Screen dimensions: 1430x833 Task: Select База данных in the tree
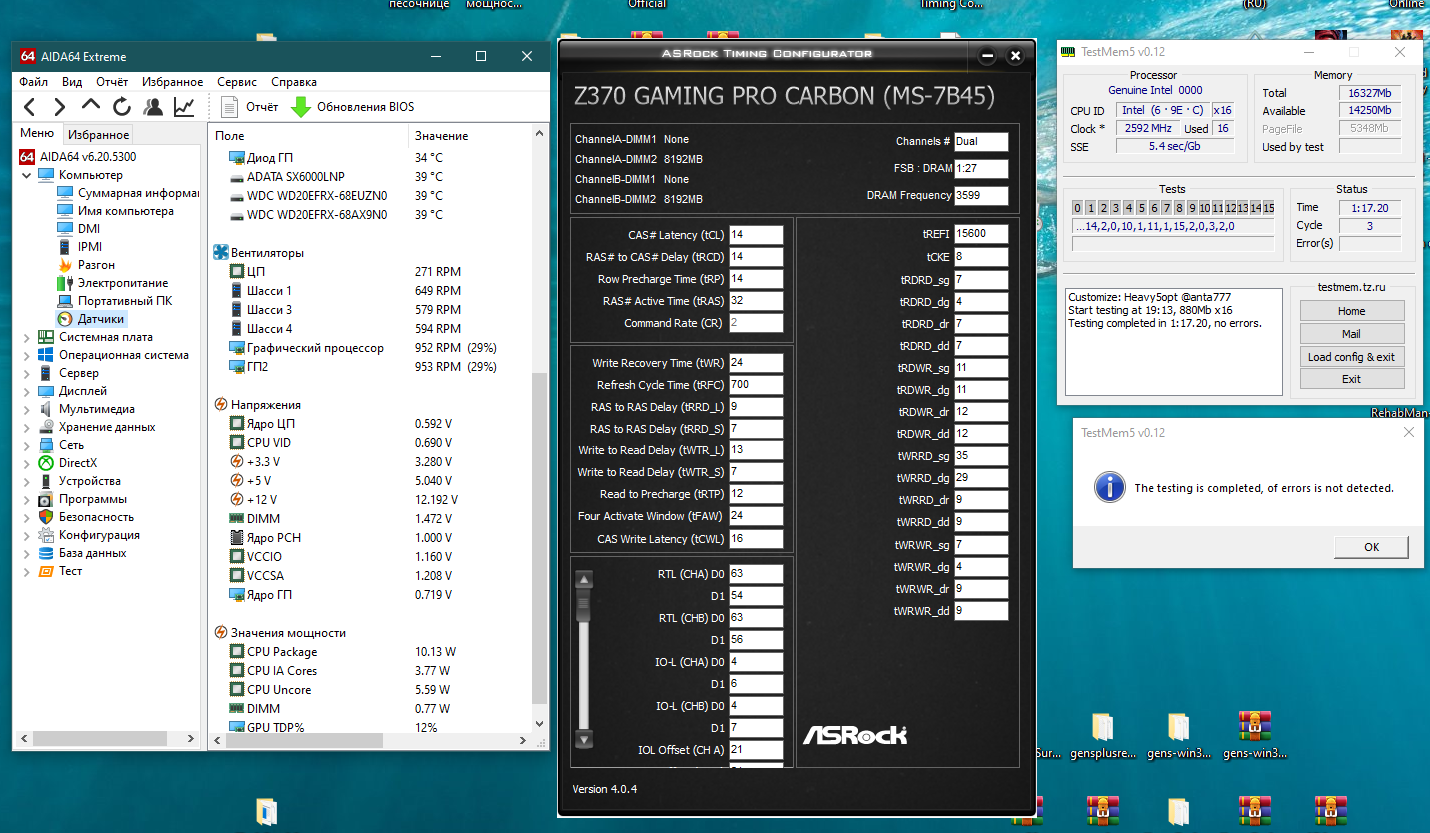tap(82, 553)
